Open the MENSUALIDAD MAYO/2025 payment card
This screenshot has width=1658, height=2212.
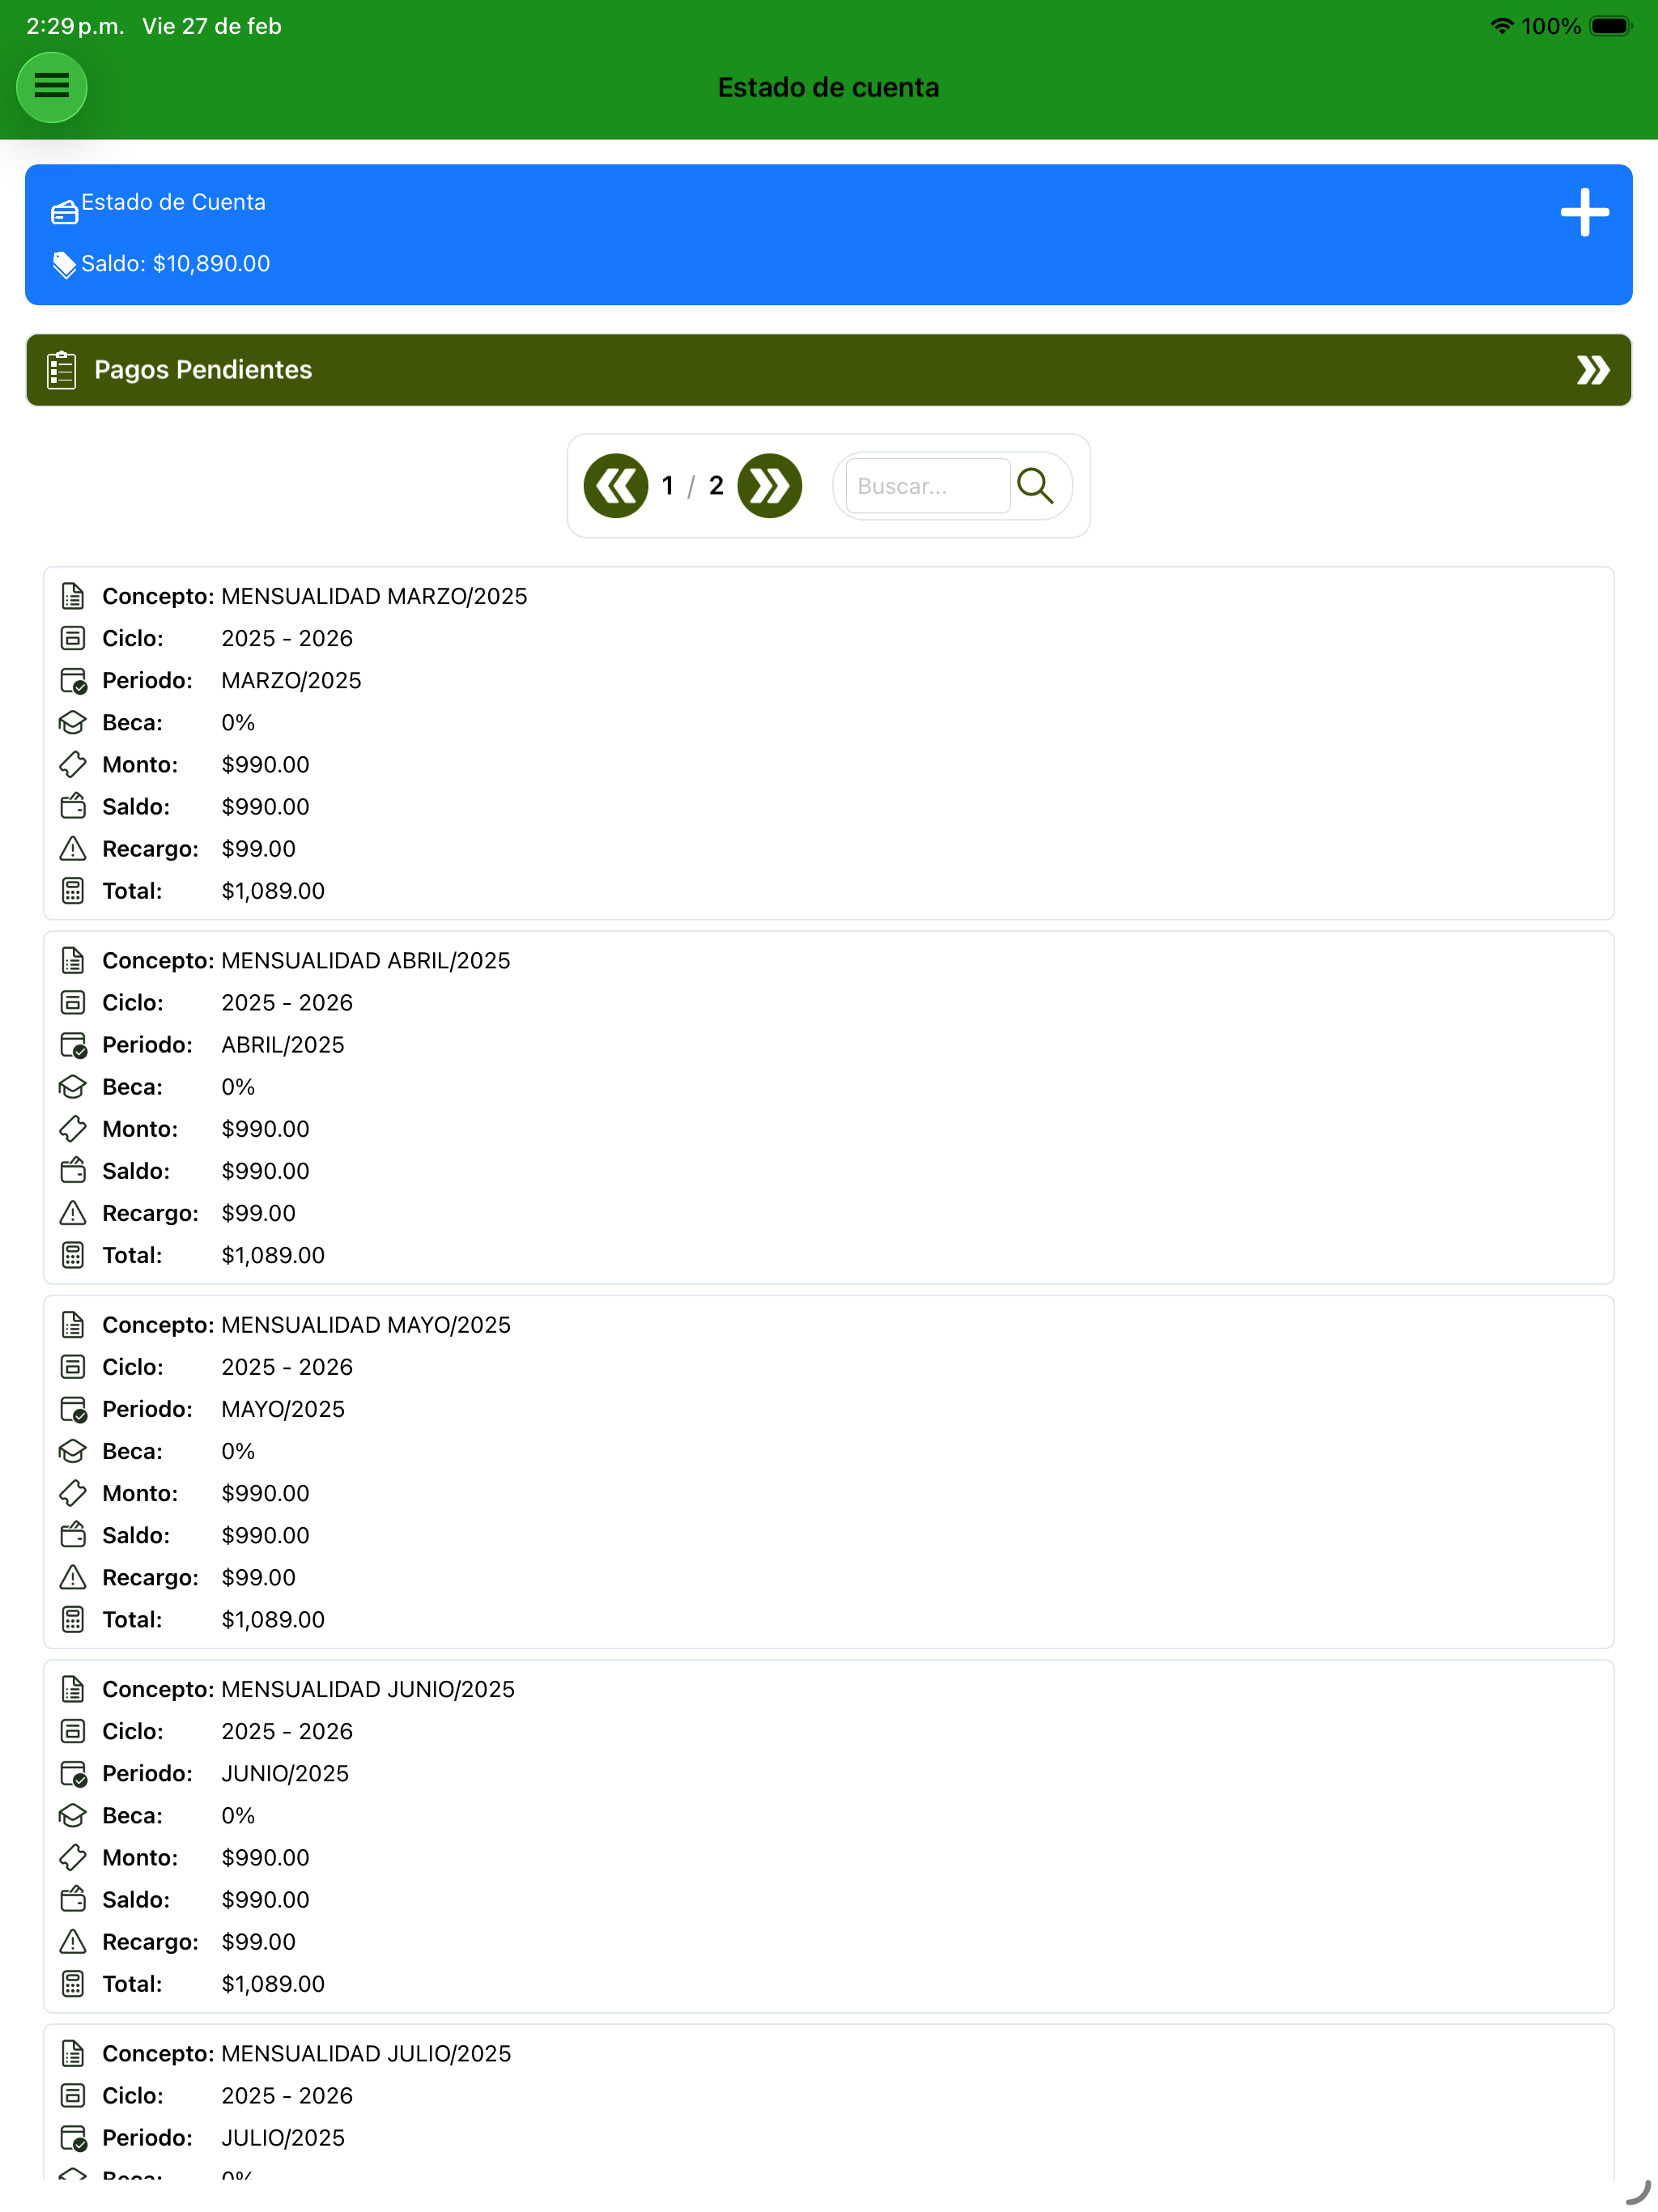point(828,1472)
